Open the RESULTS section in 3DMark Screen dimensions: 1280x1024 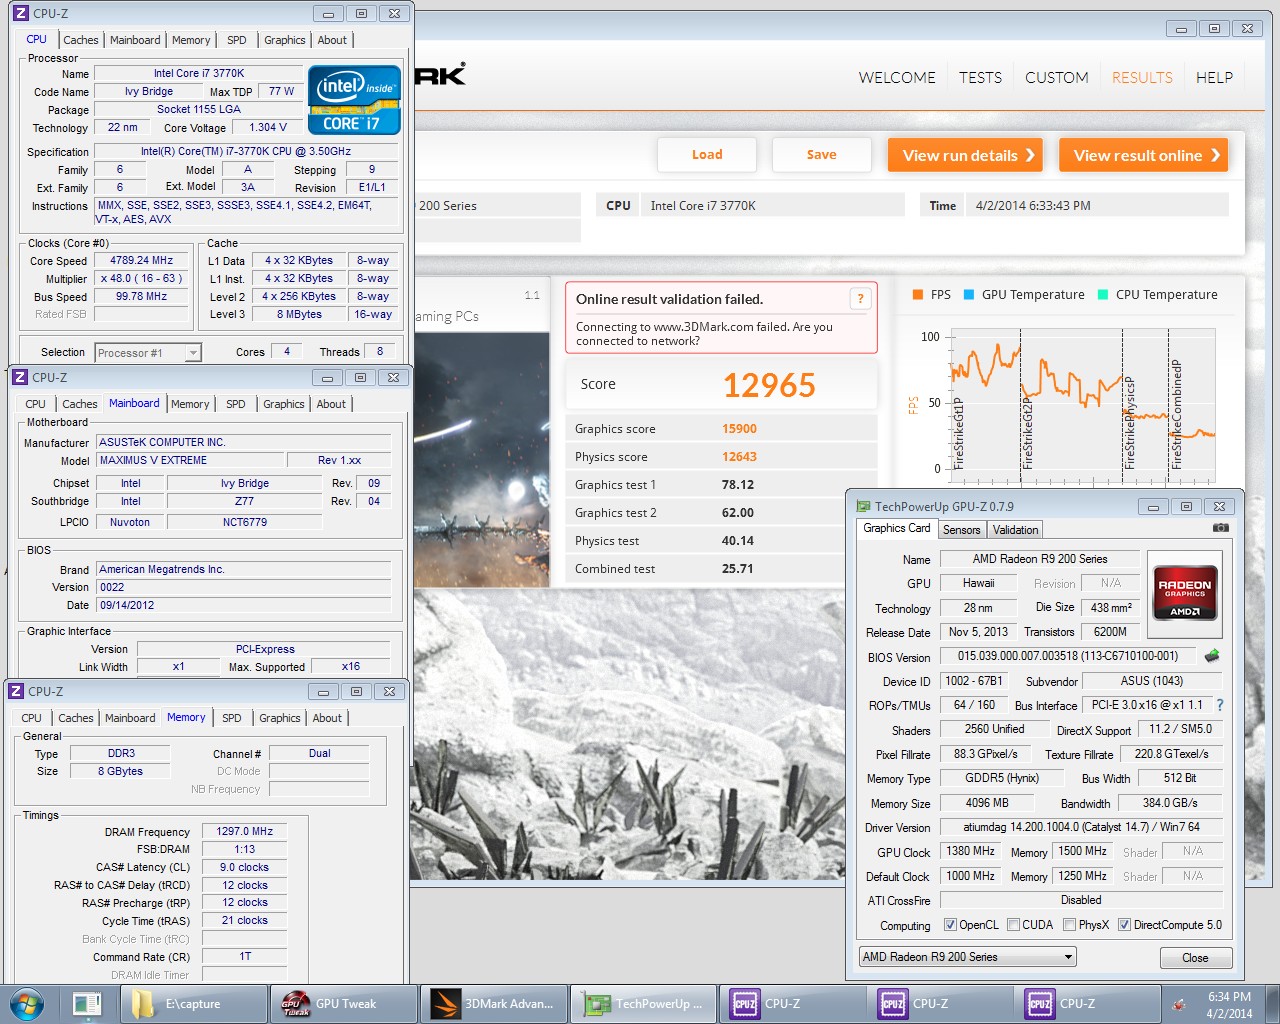tap(1142, 77)
